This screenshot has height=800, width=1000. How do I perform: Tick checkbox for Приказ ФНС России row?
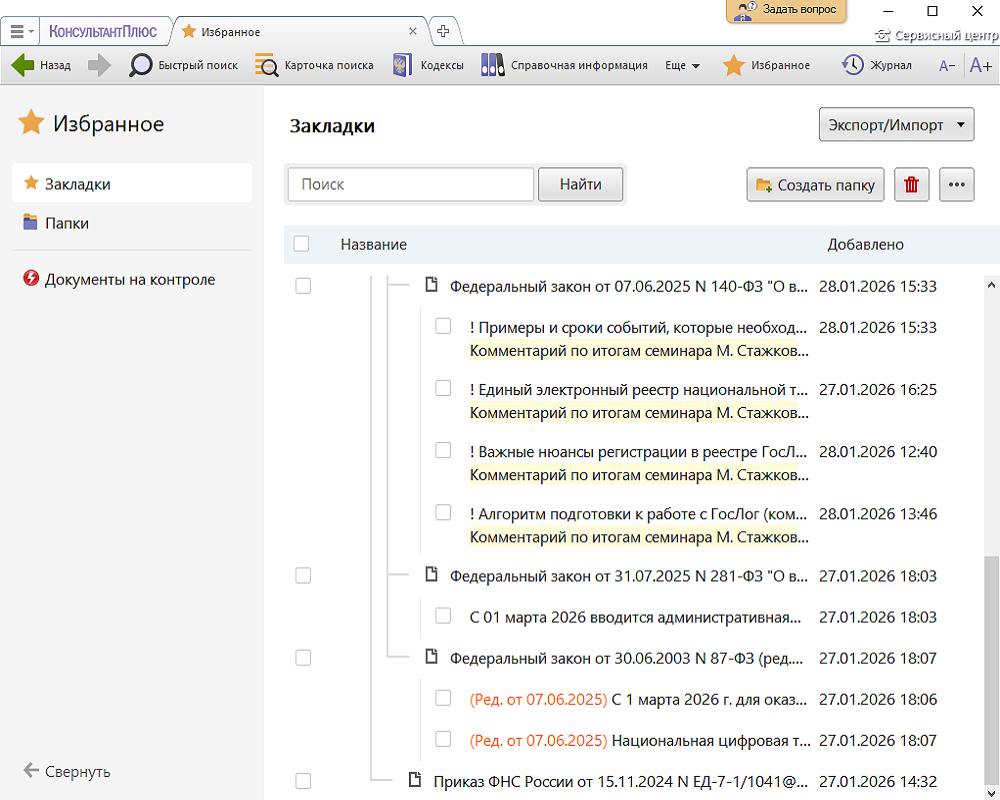[x=303, y=781]
